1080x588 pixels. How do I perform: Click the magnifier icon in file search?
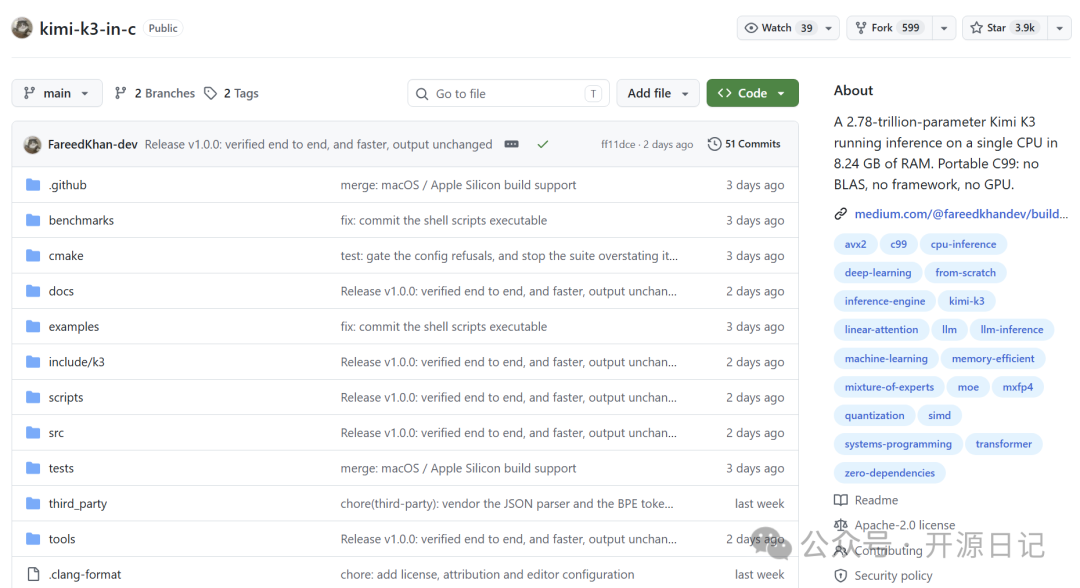tap(422, 94)
